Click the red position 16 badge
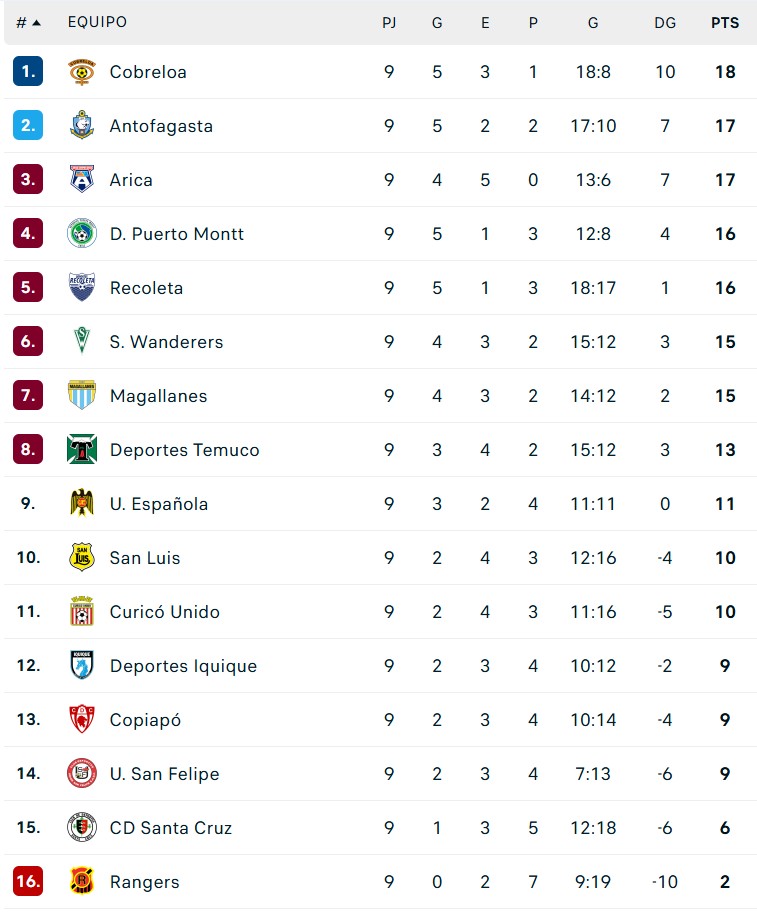The image size is (757, 916). coord(28,882)
